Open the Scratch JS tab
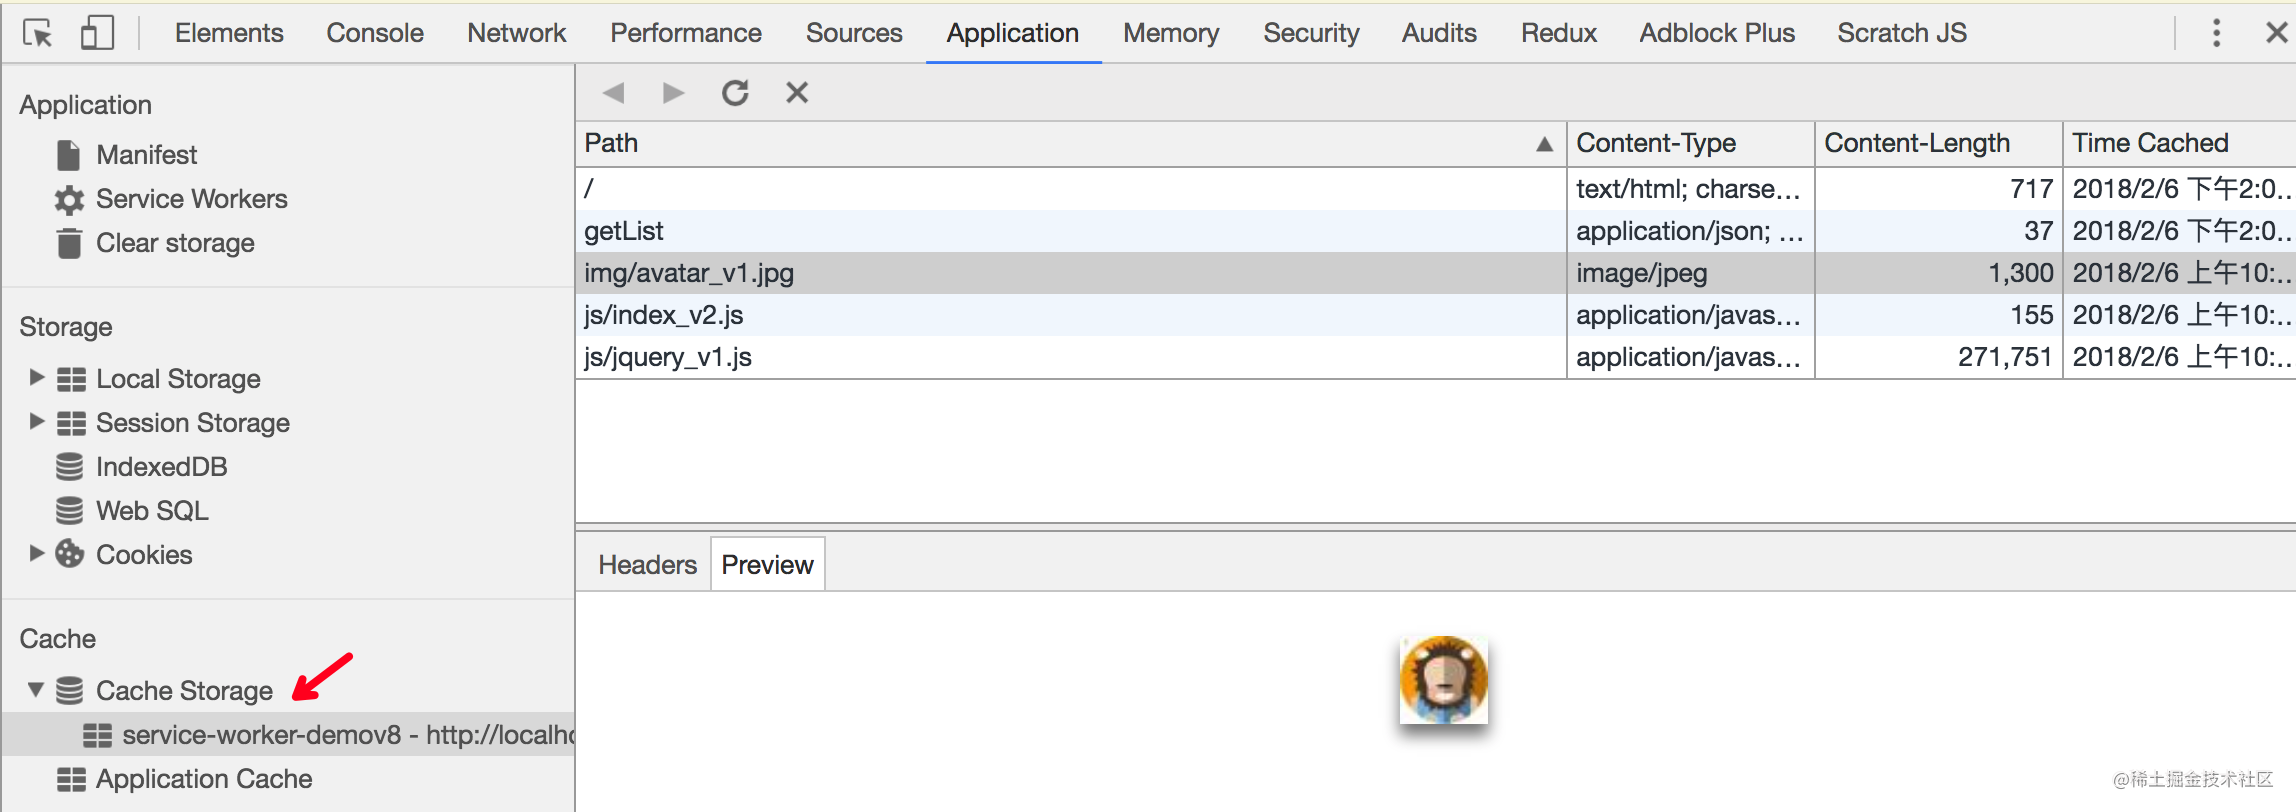2296x812 pixels. click(1902, 33)
